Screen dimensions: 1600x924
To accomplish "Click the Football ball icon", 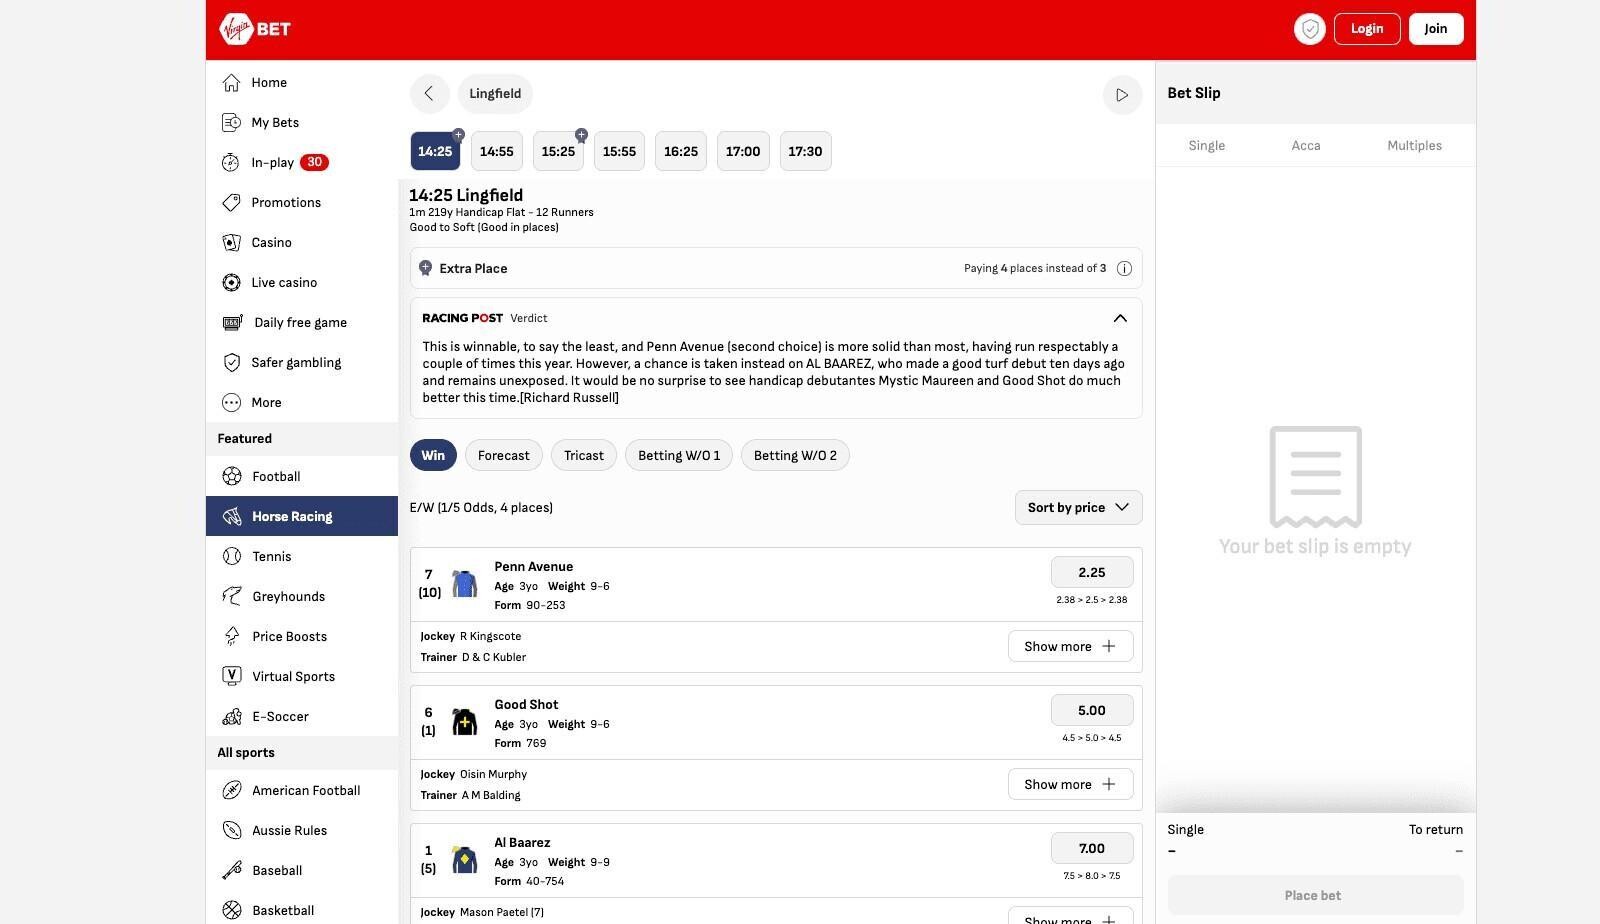I will click(x=232, y=476).
